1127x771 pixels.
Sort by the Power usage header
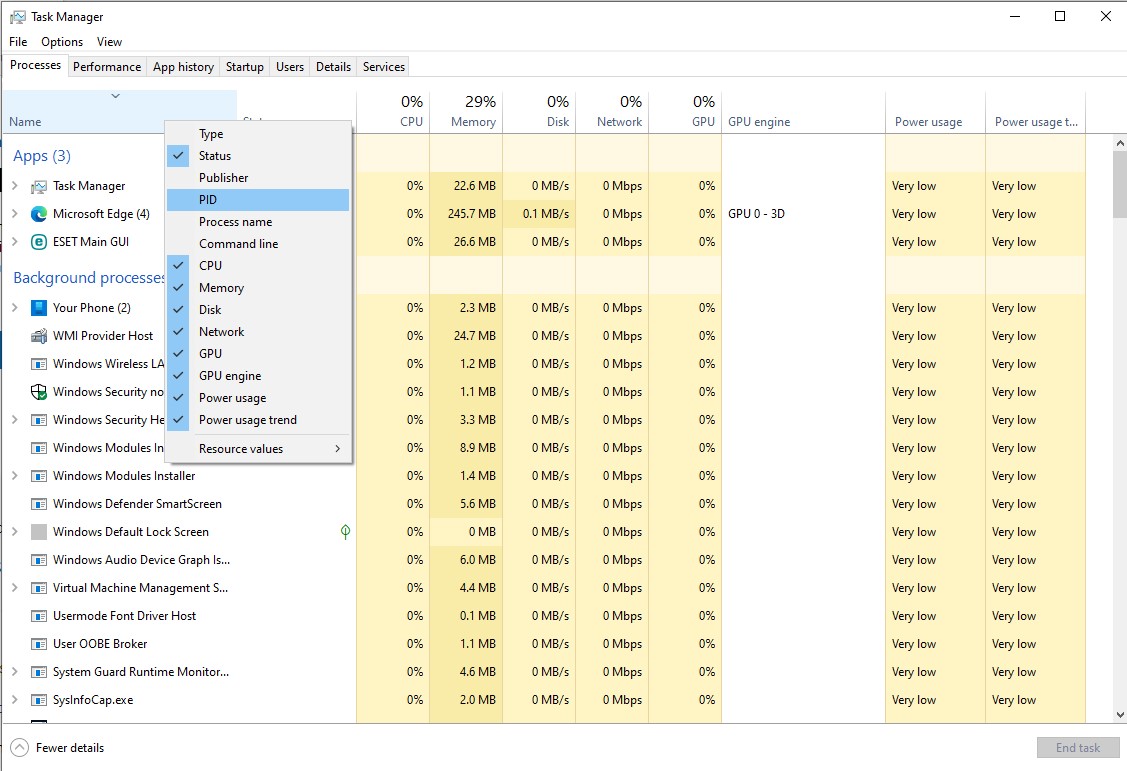pyautogui.click(x=935, y=112)
